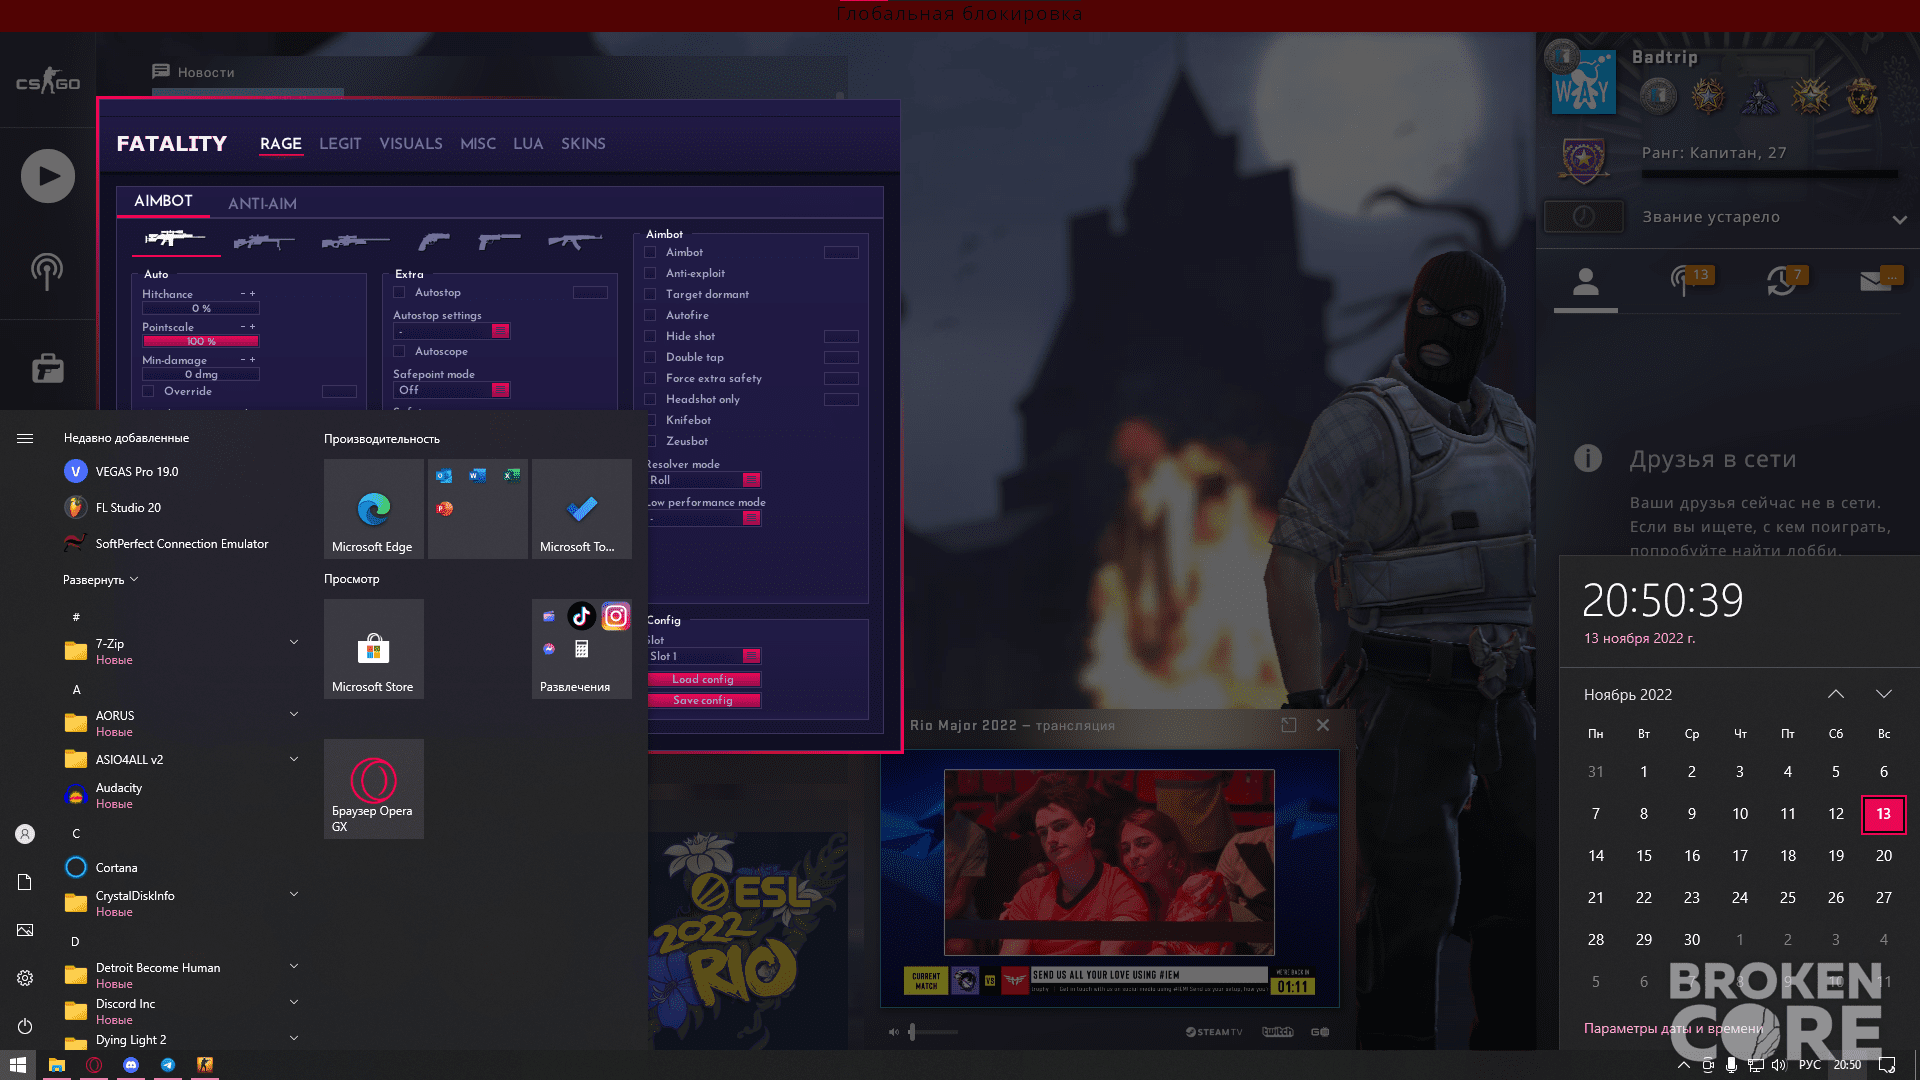Open the CS:GO inventory briefcase icon
Image resolution: width=1920 pixels, height=1080 pixels.
(48, 368)
